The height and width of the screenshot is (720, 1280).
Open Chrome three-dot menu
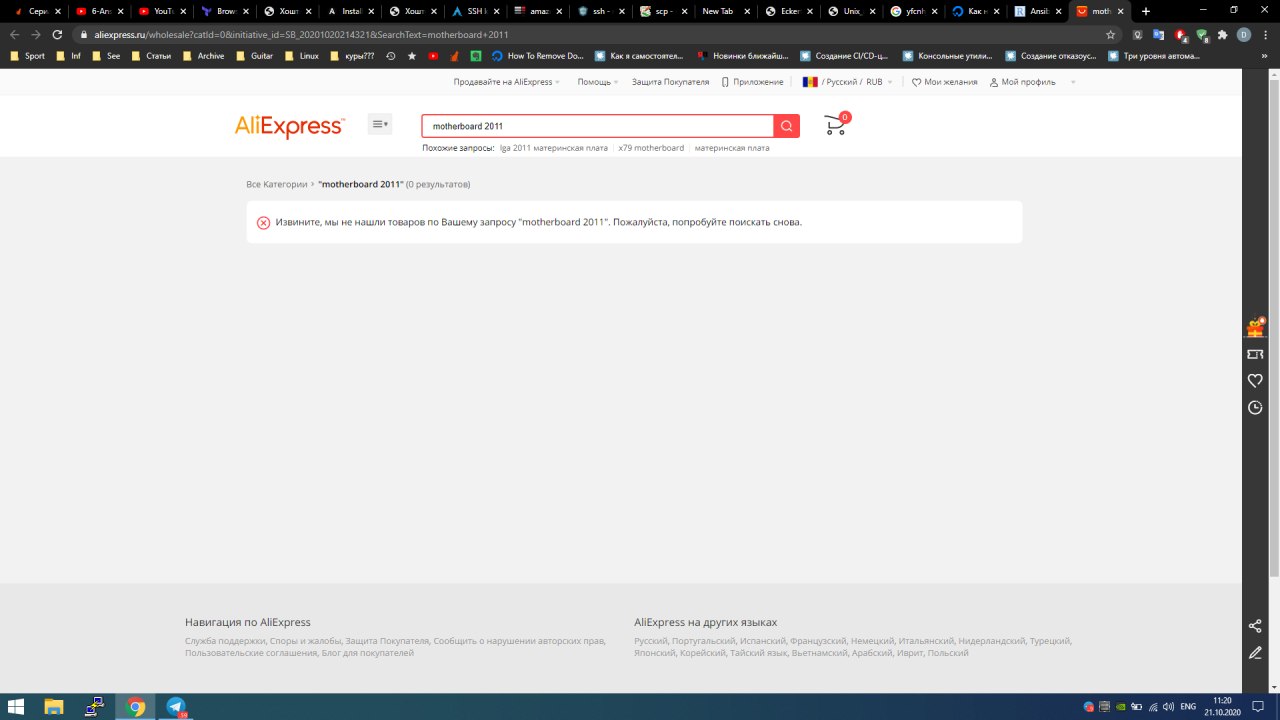pyautogui.click(x=1265, y=34)
